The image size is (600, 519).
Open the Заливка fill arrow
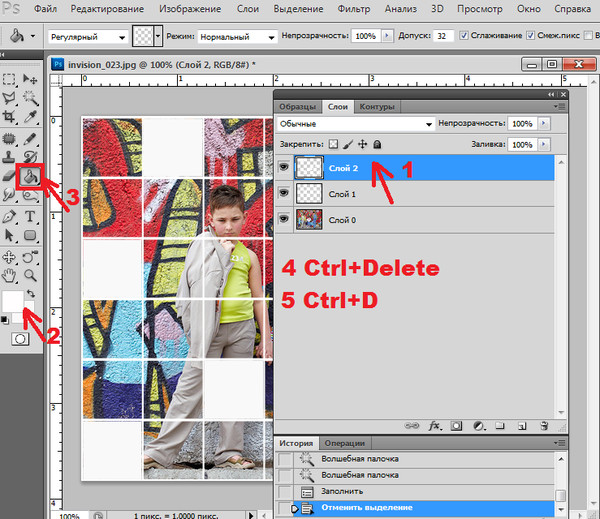(x=544, y=145)
